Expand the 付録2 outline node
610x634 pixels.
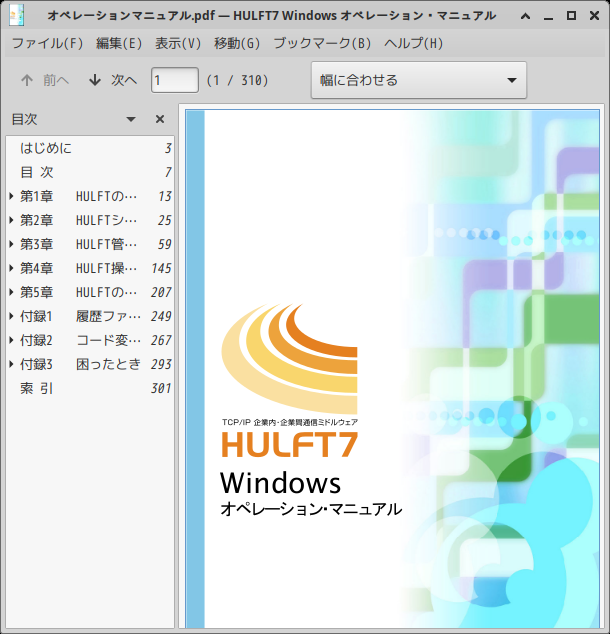pyautogui.click(x=12, y=340)
